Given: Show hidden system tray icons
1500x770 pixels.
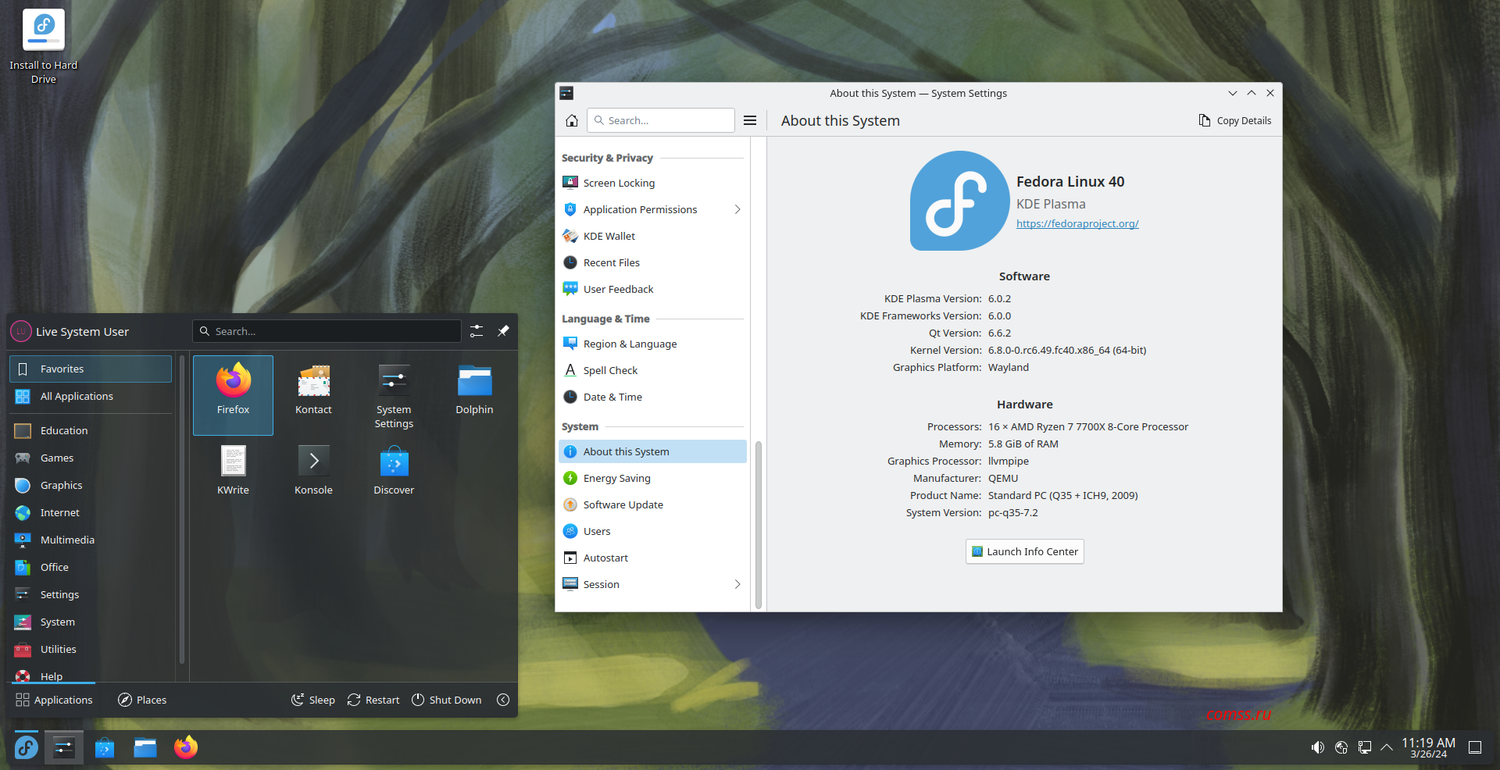Looking at the screenshot, I should [1386, 747].
